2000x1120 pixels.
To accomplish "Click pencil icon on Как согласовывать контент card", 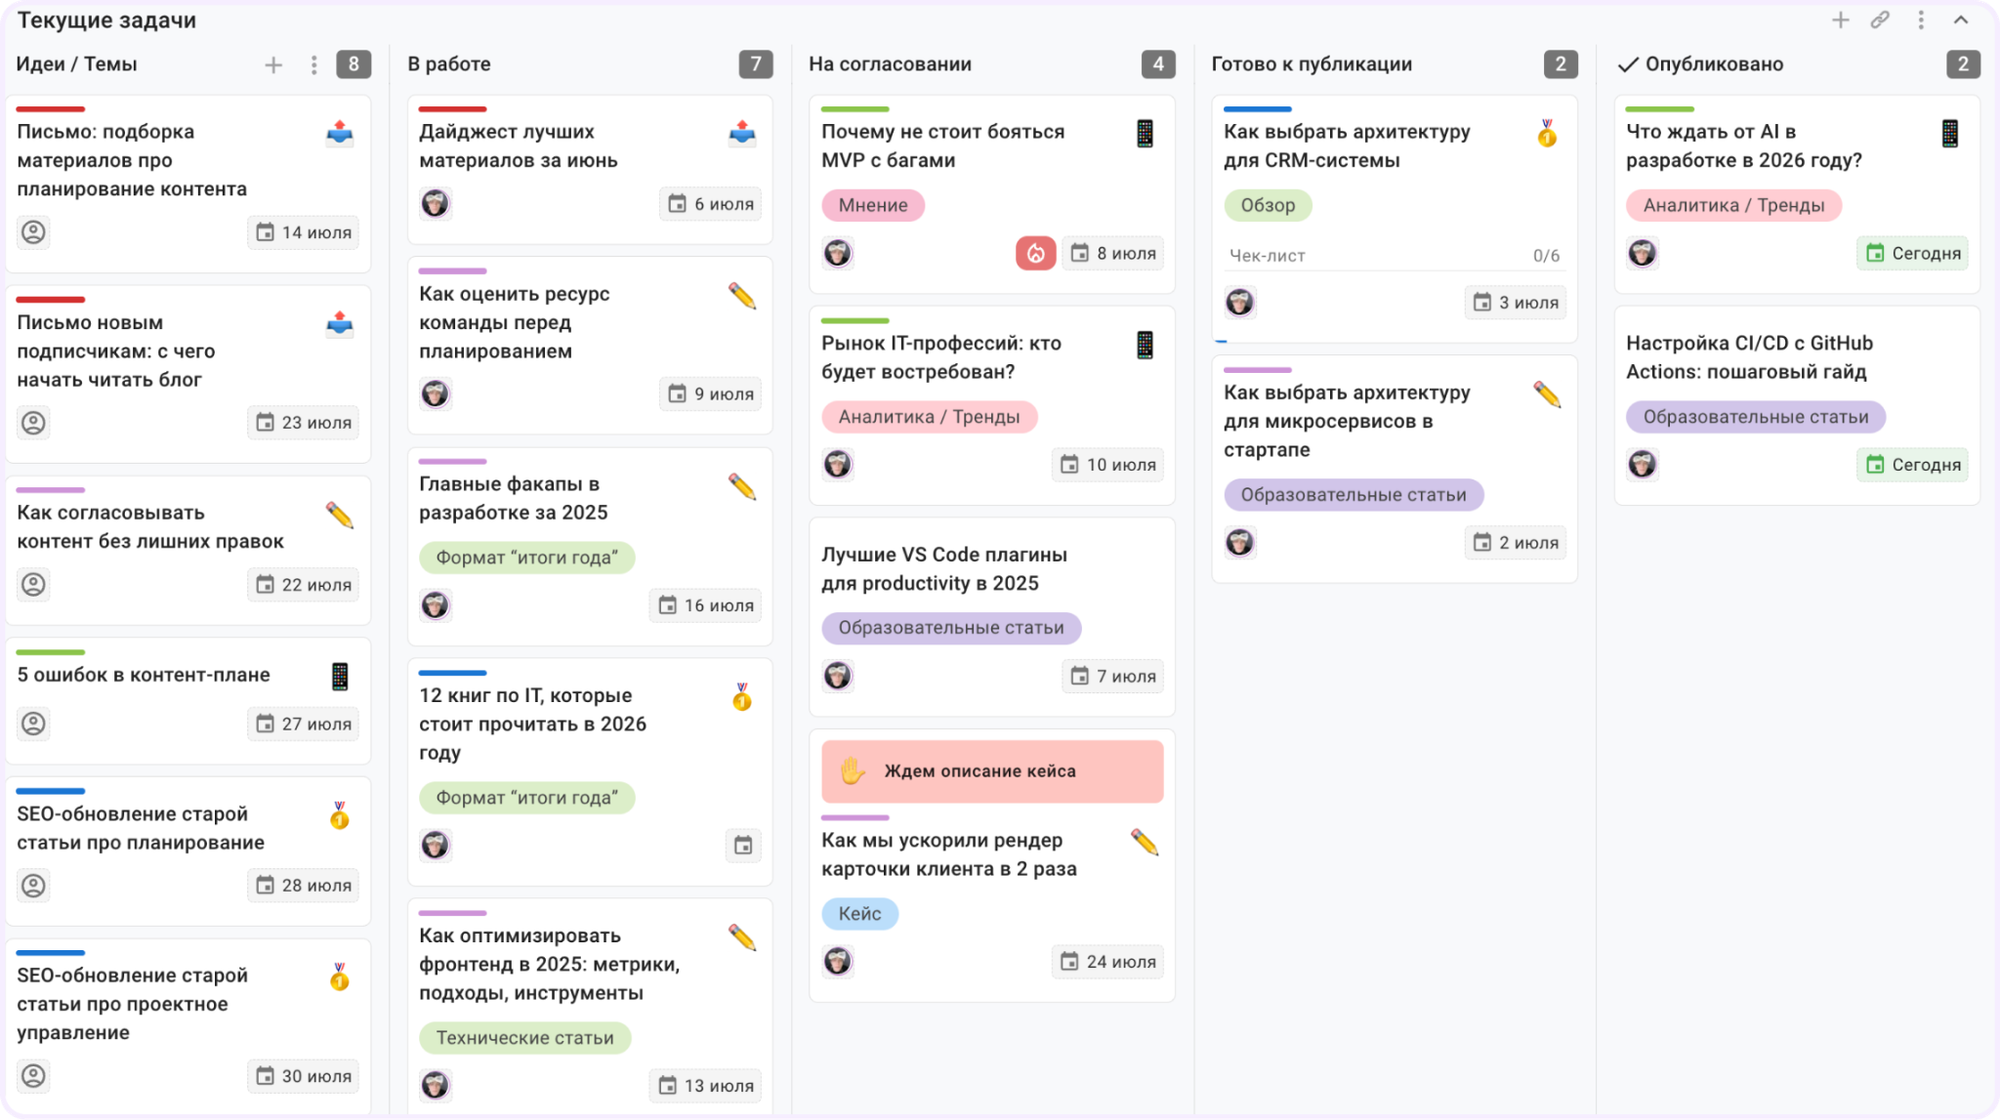I will (x=340, y=515).
